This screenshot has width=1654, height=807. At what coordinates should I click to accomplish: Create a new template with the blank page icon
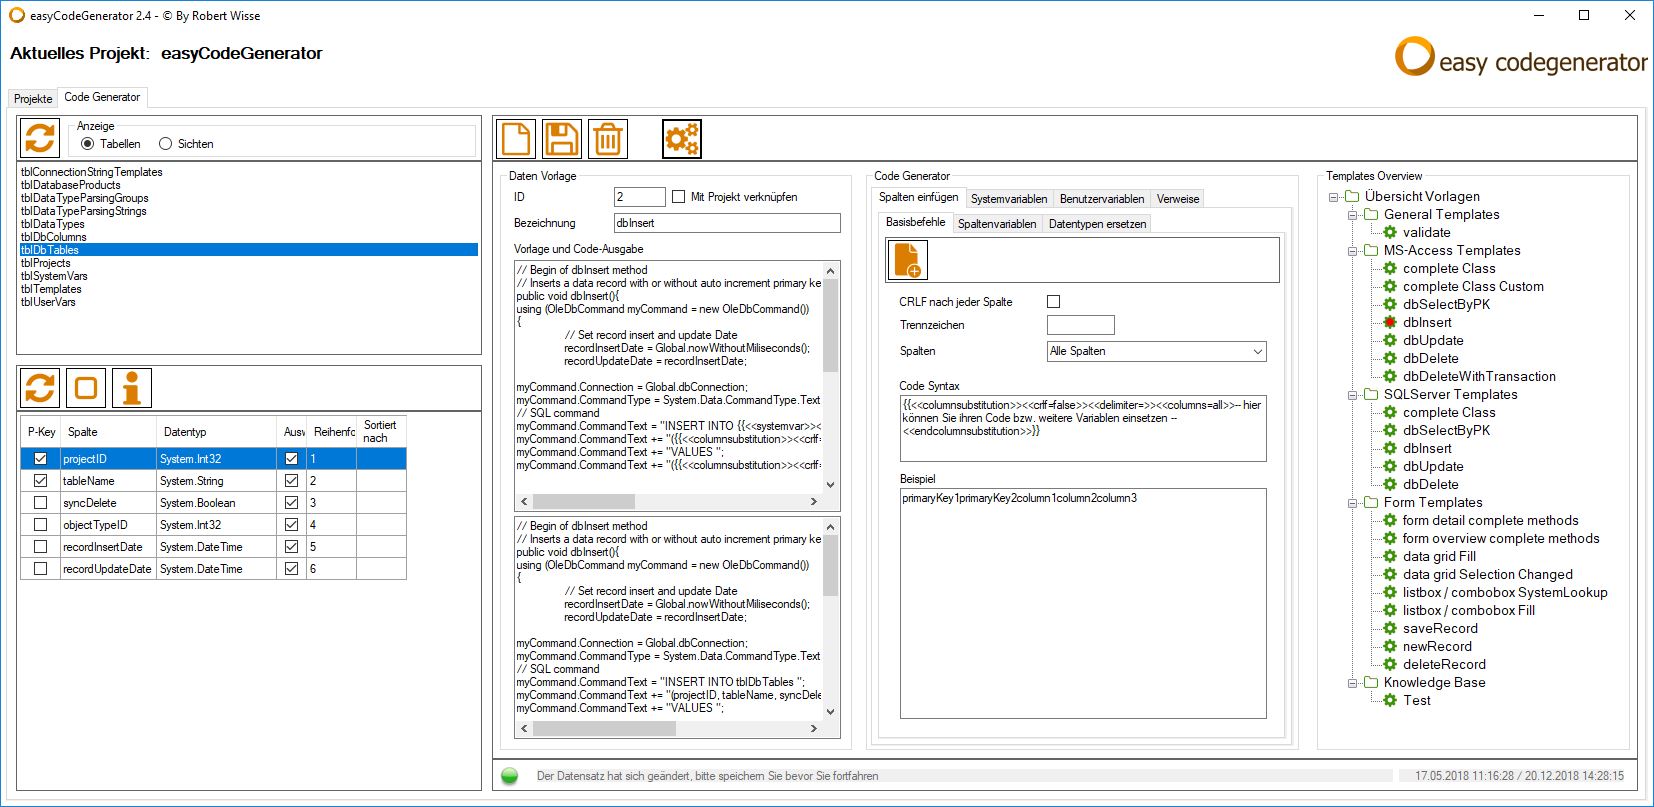(x=516, y=139)
